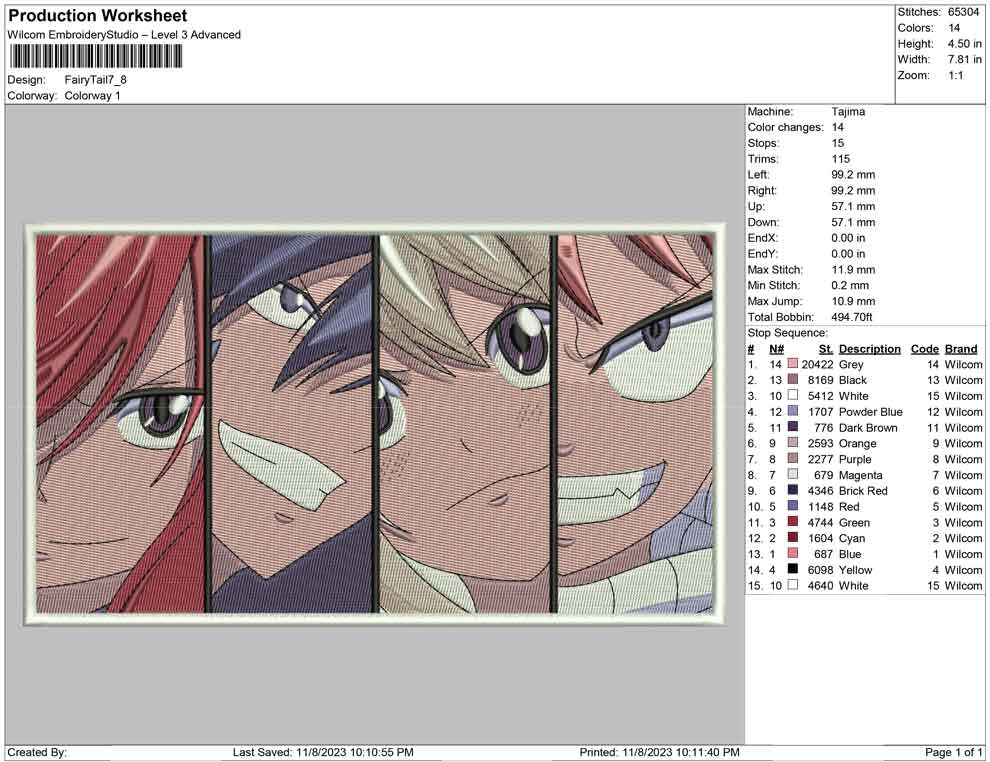Click the 'Production Worksheet' title
Screen dimensions: 990x762
point(97,16)
